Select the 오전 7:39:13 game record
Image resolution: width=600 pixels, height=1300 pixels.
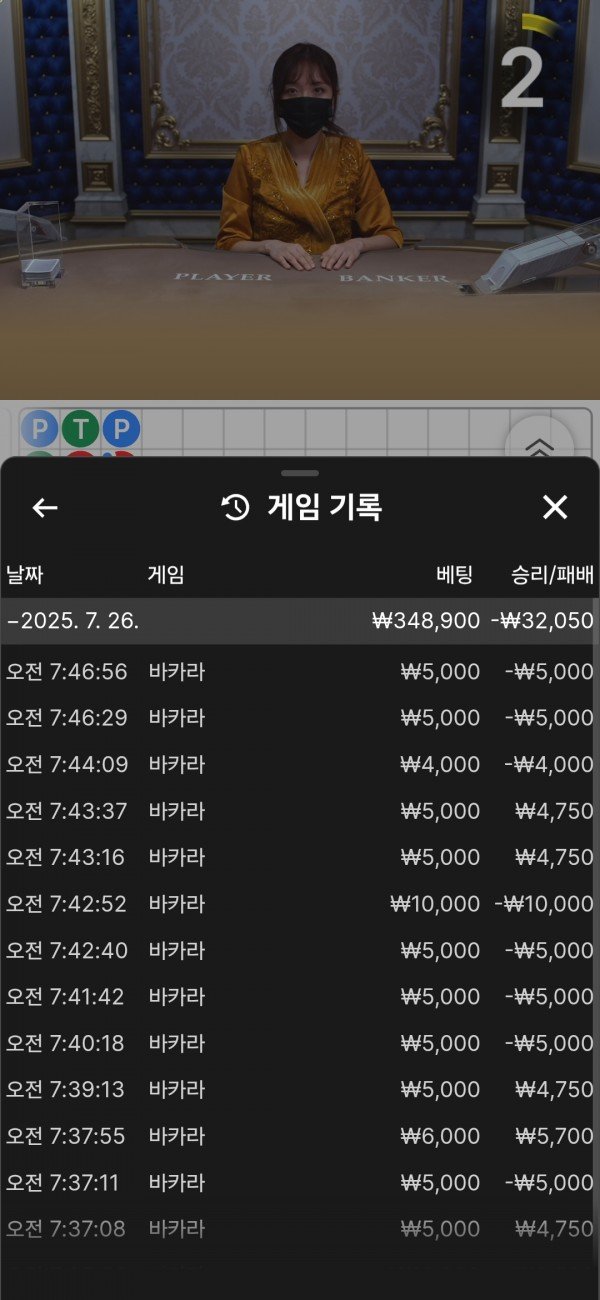[300, 1090]
